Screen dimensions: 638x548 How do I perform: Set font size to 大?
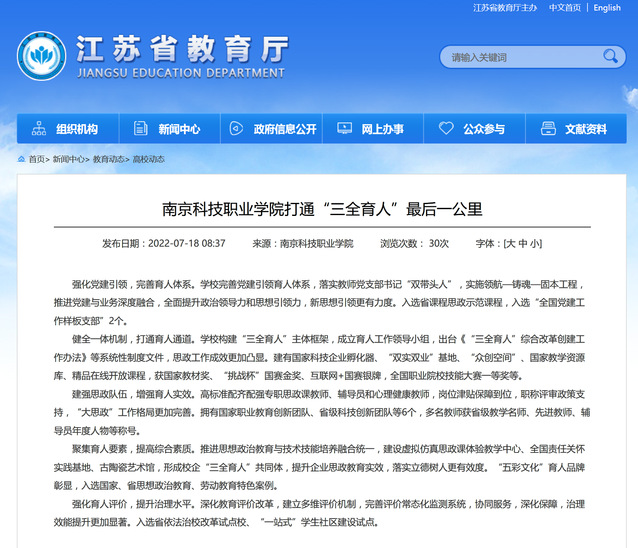511,243
